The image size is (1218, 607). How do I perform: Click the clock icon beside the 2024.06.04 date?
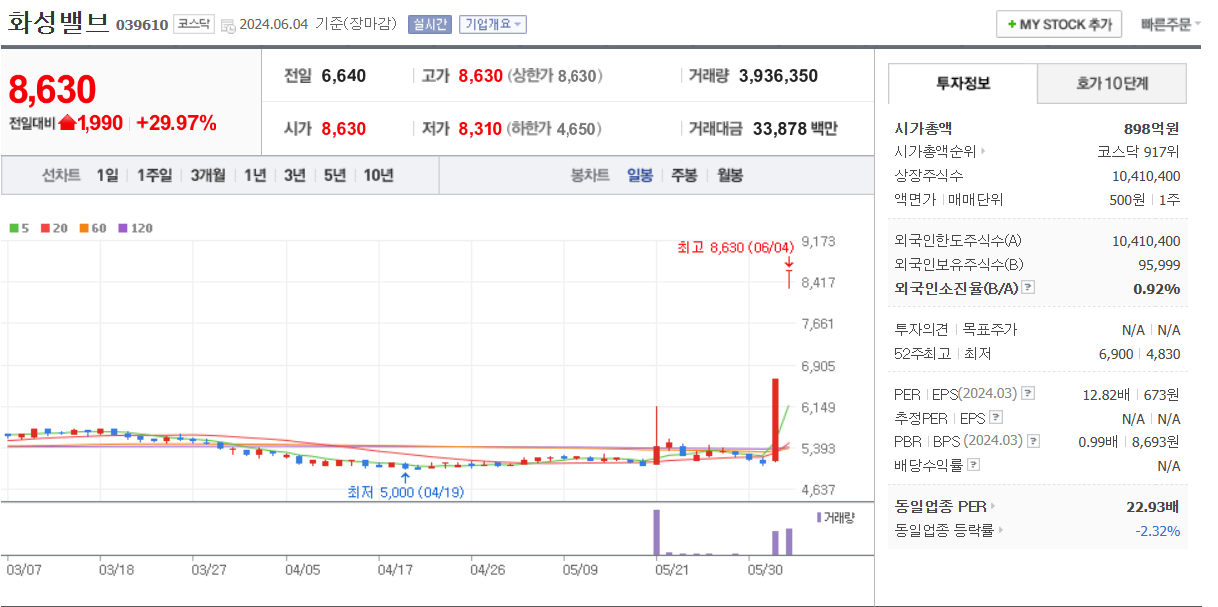click(229, 25)
